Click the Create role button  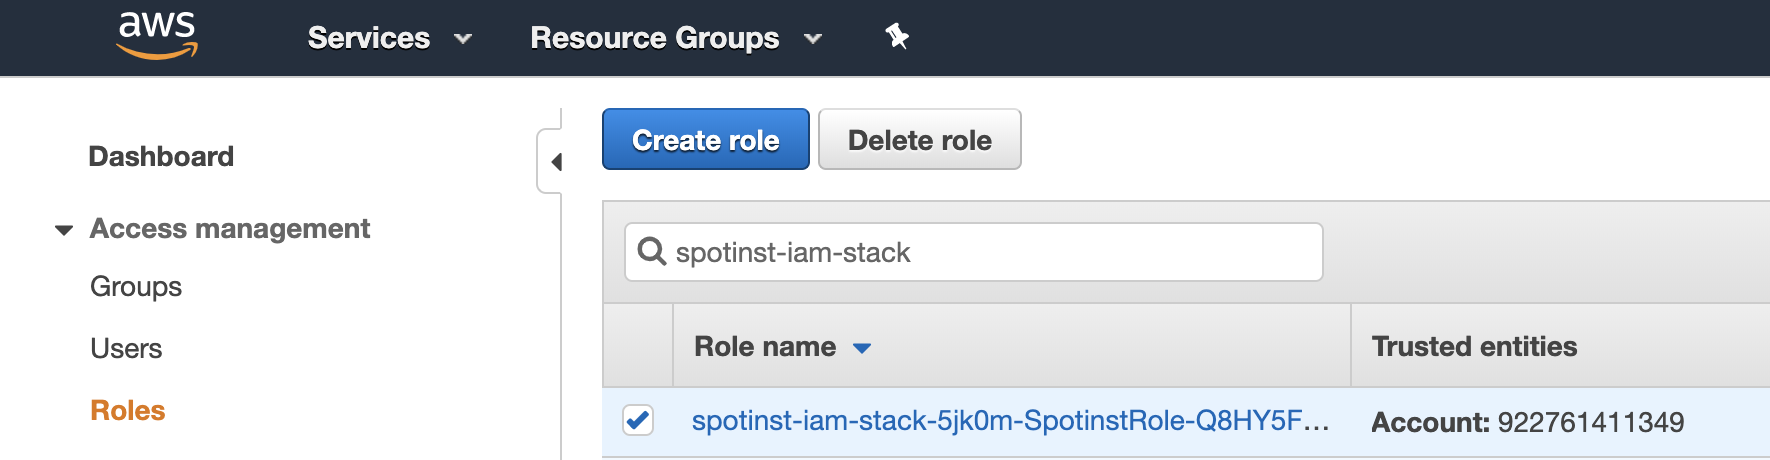[706, 139]
